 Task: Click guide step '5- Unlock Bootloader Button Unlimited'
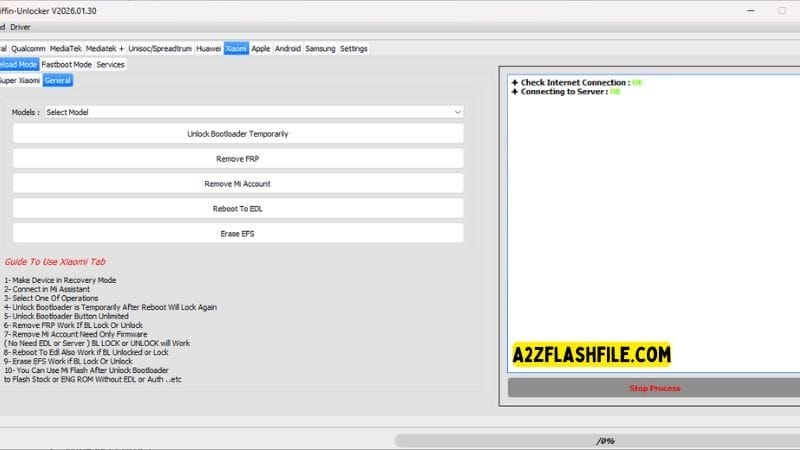tap(66, 316)
